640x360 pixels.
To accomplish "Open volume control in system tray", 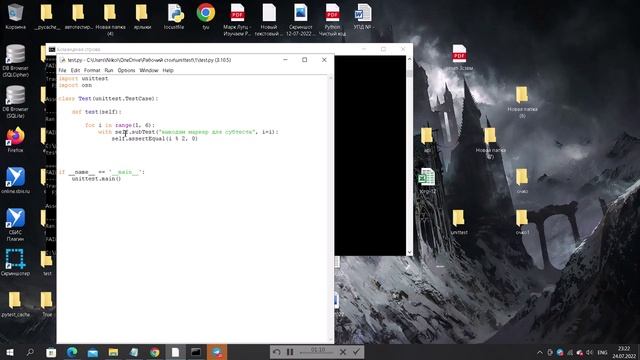I will pyautogui.click(x=589, y=352).
